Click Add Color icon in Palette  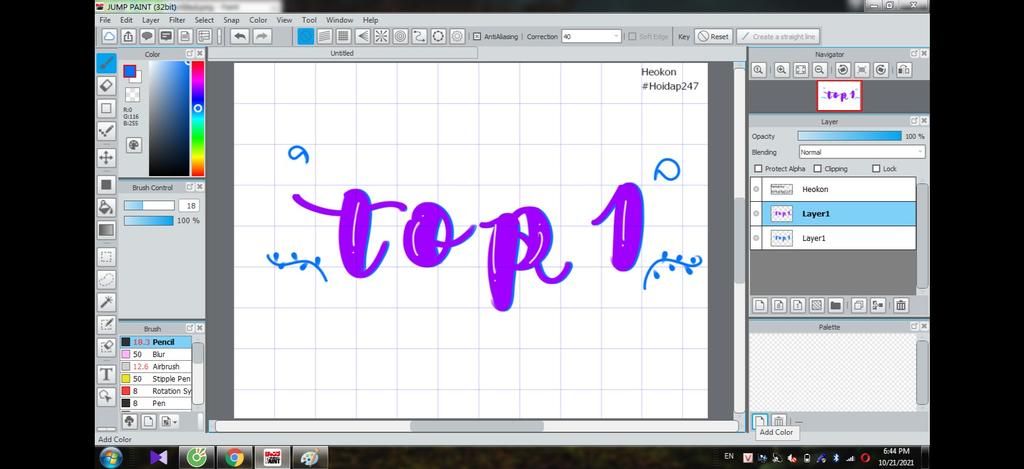(760, 421)
